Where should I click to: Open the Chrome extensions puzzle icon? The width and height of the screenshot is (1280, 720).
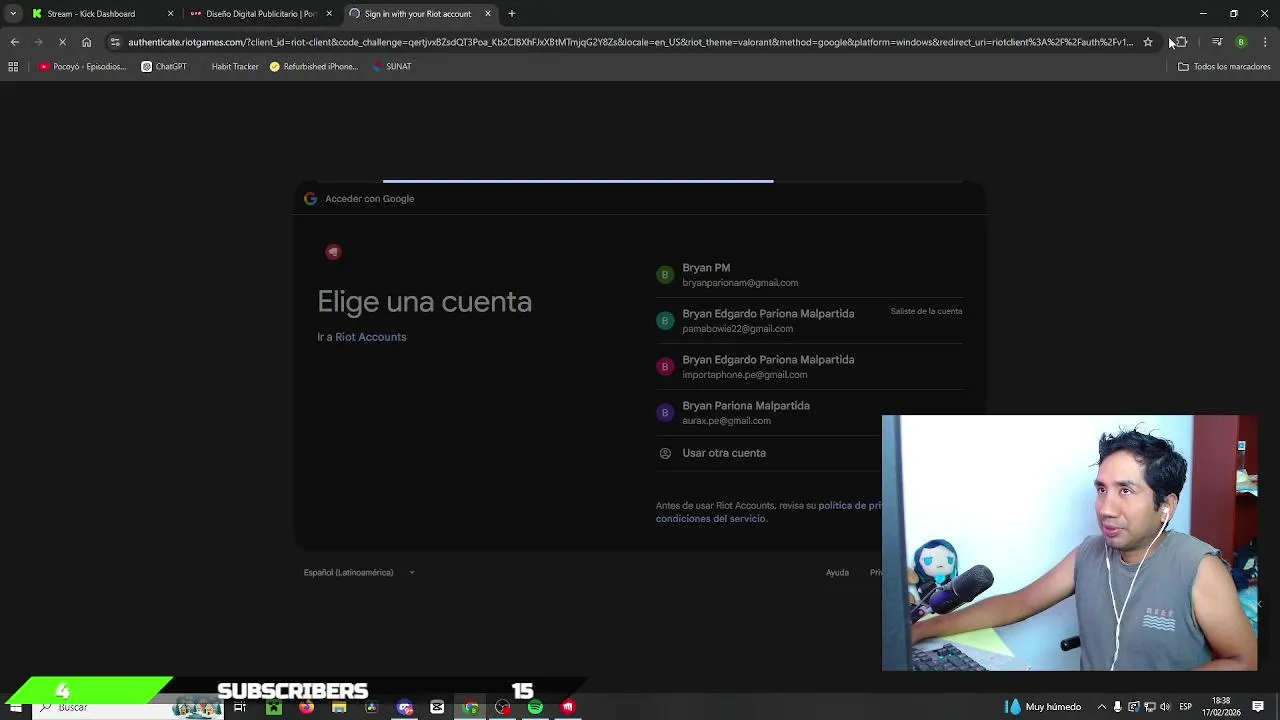(x=1181, y=42)
